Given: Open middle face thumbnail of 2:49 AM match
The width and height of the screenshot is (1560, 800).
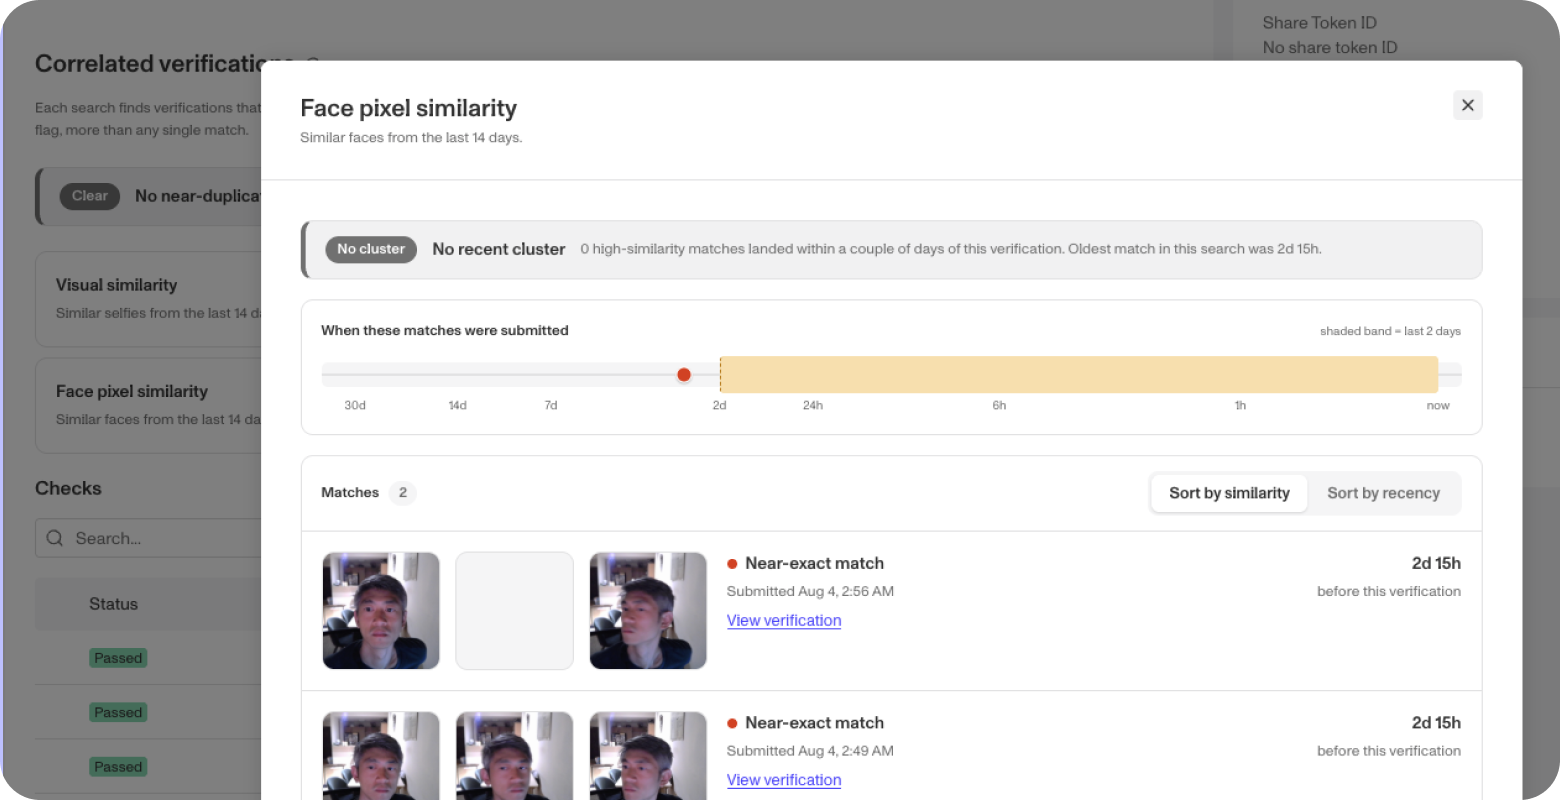Looking at the screenshot, I should point(514,755).
